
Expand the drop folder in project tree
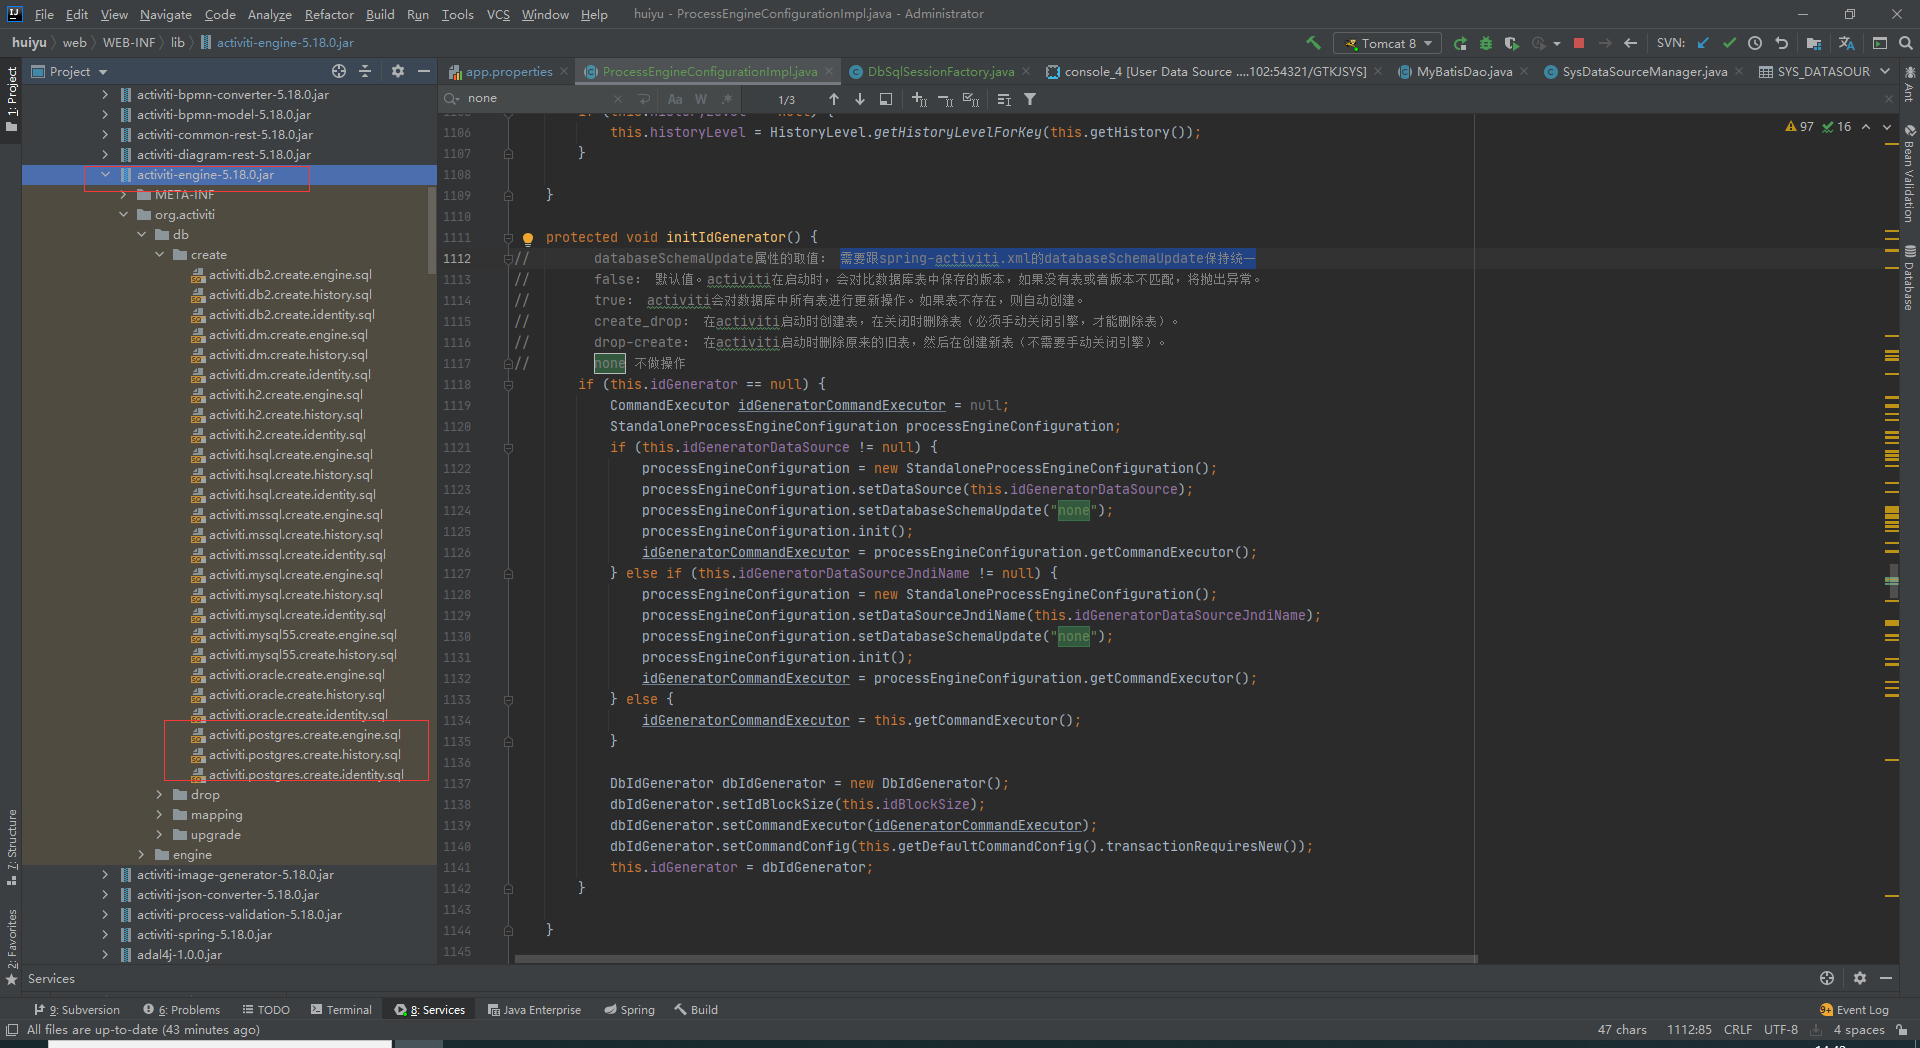coord(158,795)
